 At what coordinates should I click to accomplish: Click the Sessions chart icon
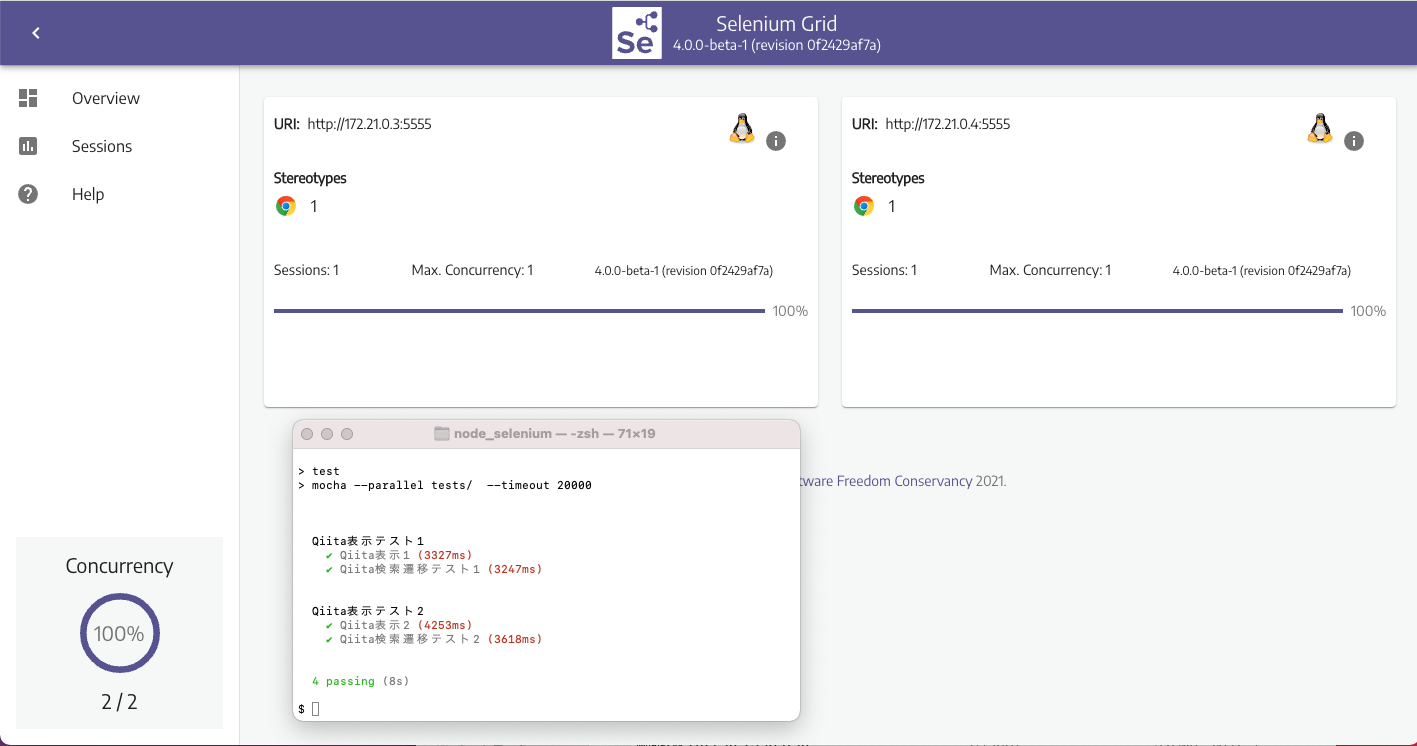coord(27,146)
